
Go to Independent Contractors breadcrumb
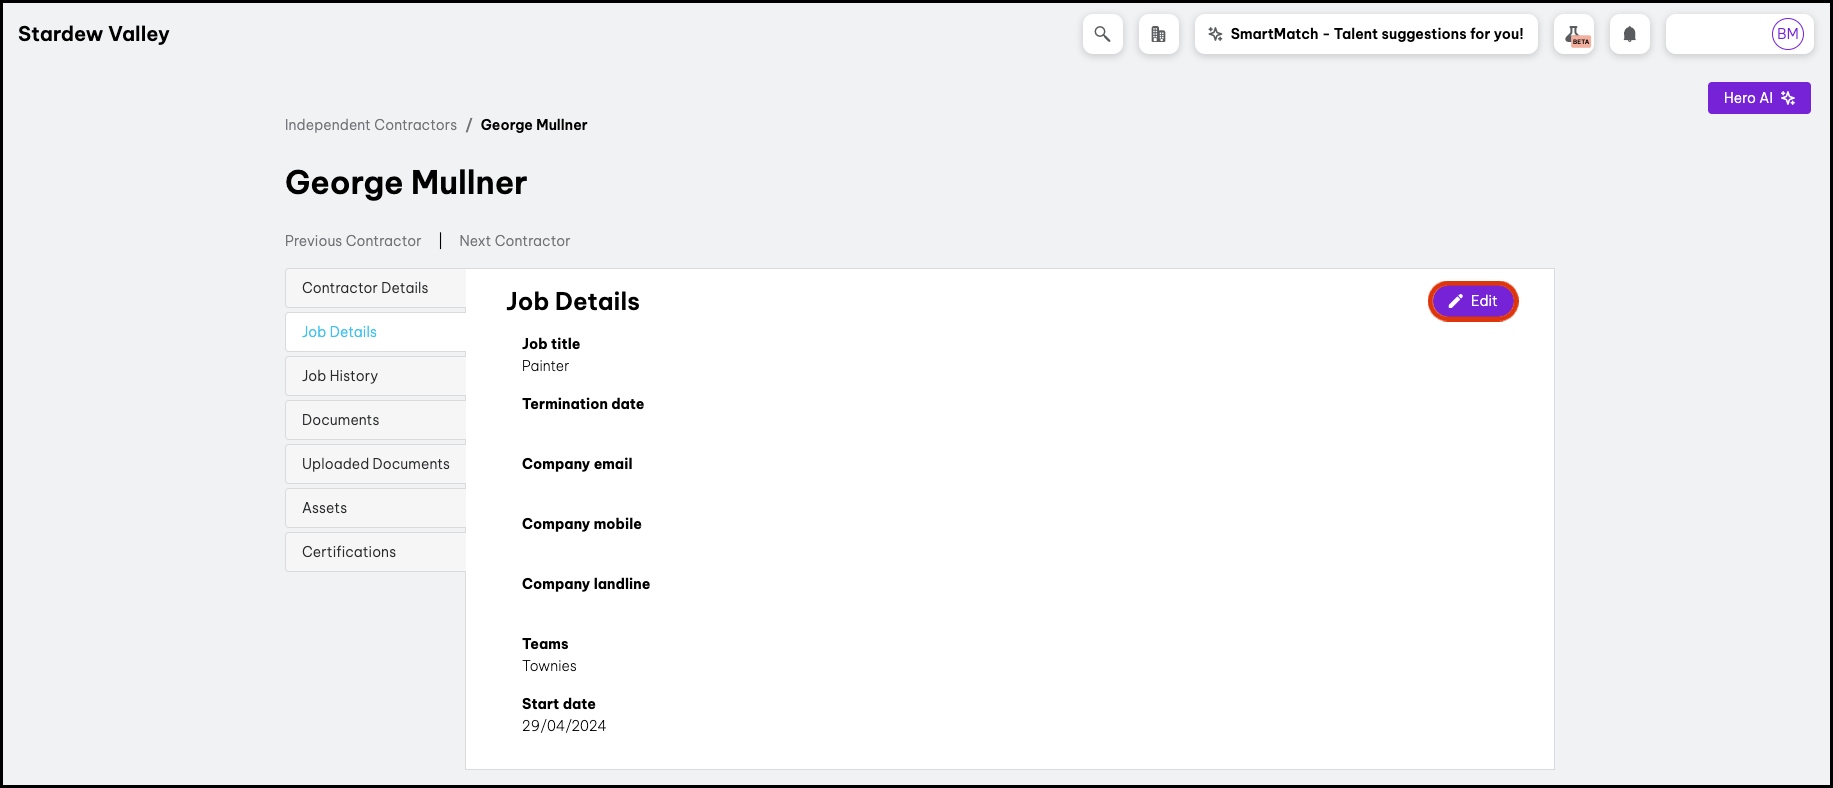coord(371,125)
